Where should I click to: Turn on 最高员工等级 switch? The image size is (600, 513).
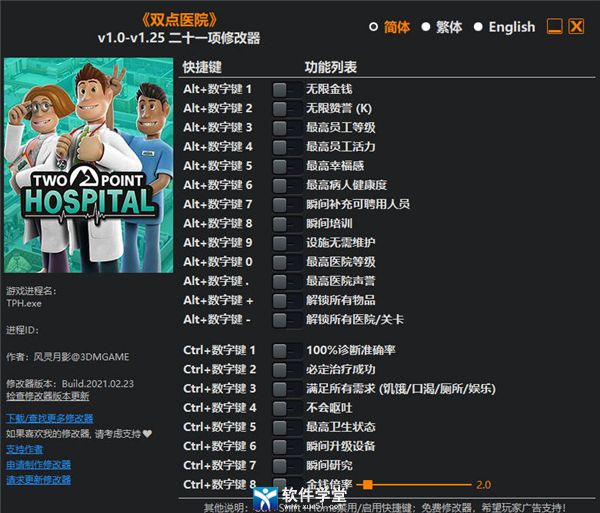click(x=287, y=128)
